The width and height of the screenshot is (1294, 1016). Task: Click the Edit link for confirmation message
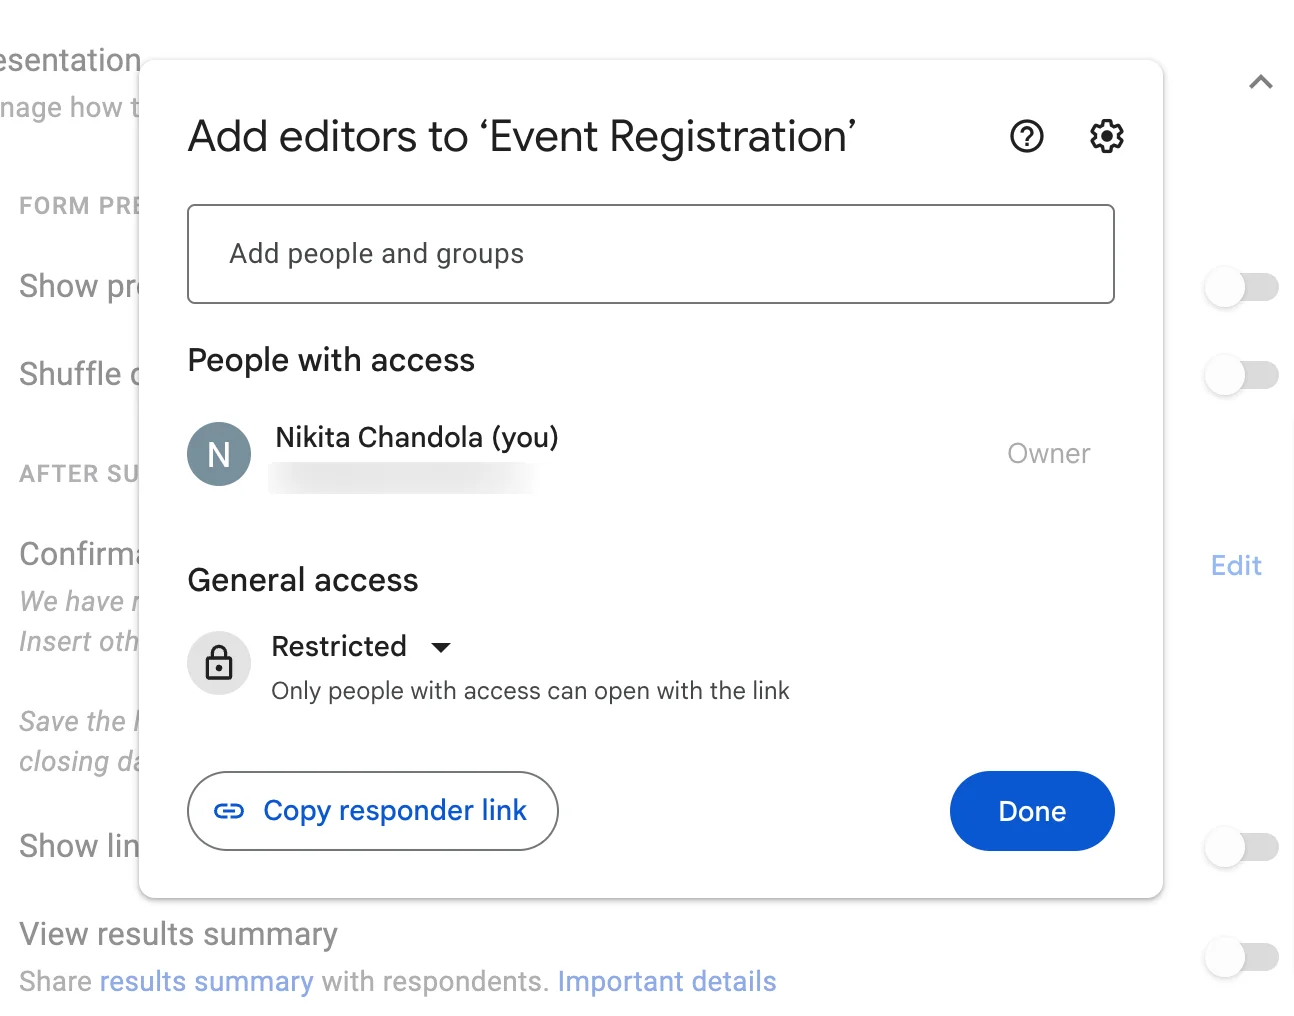1235,566
